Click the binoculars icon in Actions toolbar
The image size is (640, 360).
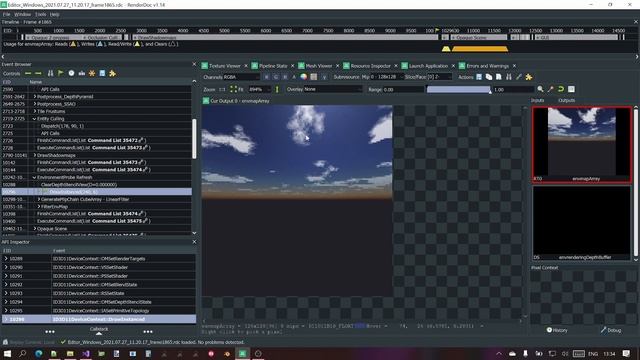[x=509, y=77]
